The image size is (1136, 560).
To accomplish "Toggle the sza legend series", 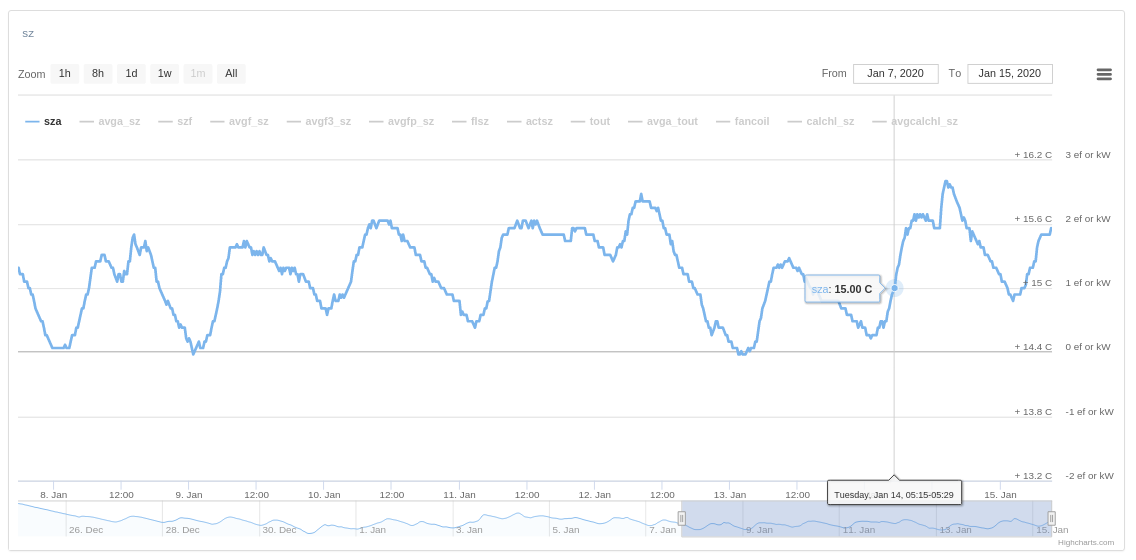I will click(x=43, y=122).
